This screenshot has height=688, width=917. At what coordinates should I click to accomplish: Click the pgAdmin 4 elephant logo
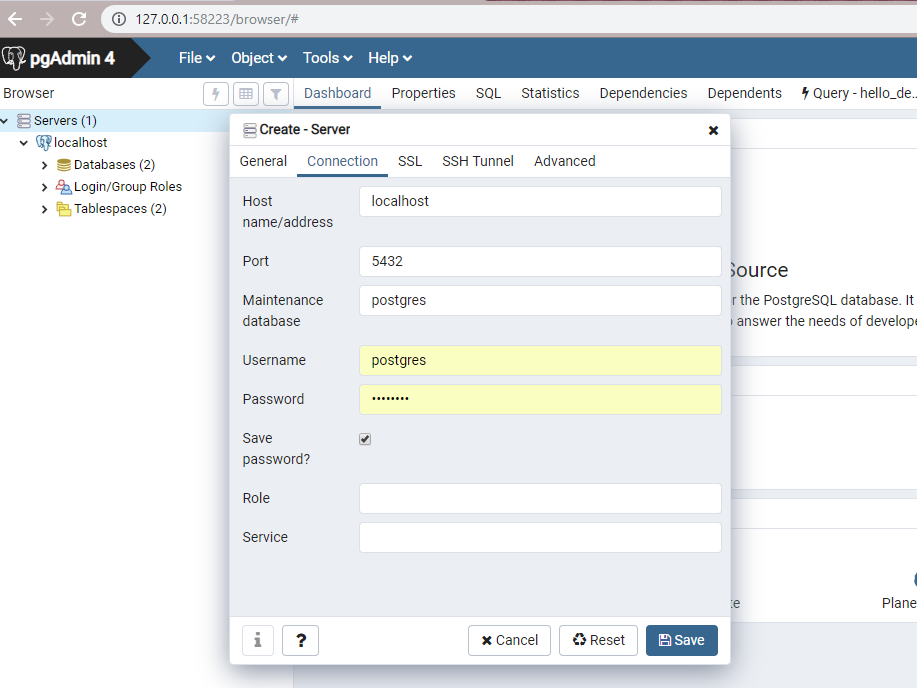point(13,58)
